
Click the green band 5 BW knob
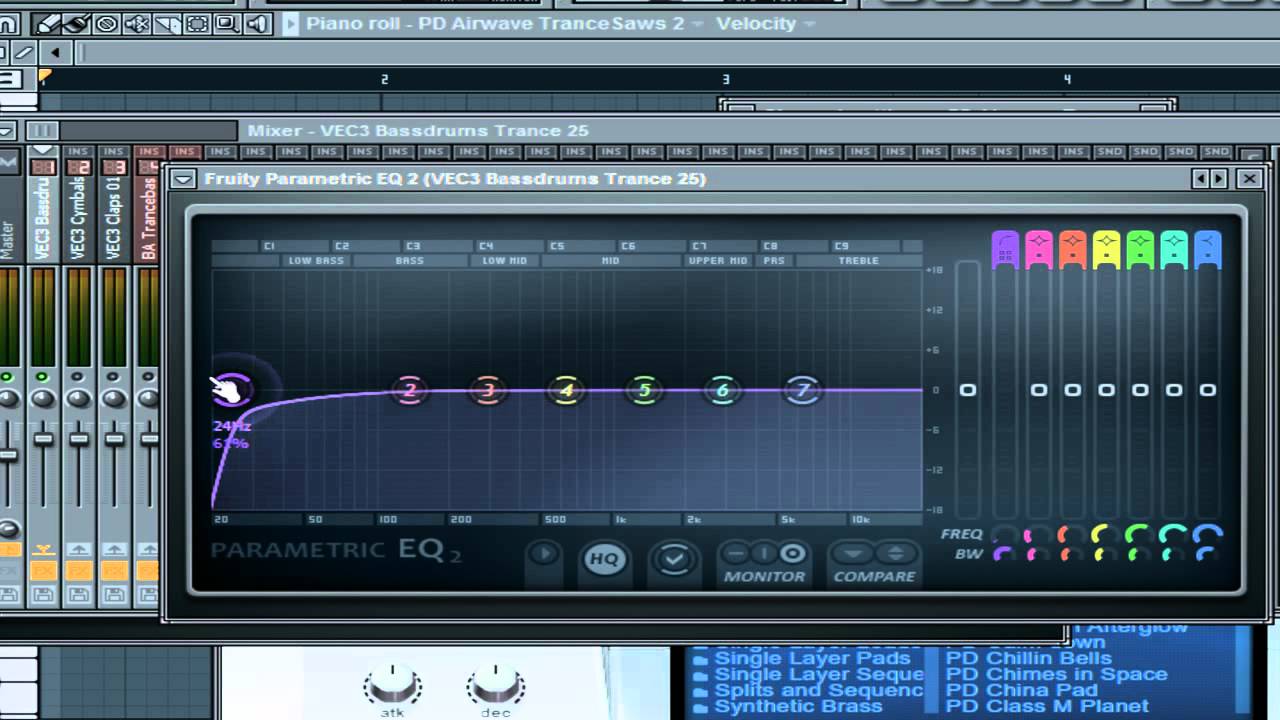(x=1140, y=553)
